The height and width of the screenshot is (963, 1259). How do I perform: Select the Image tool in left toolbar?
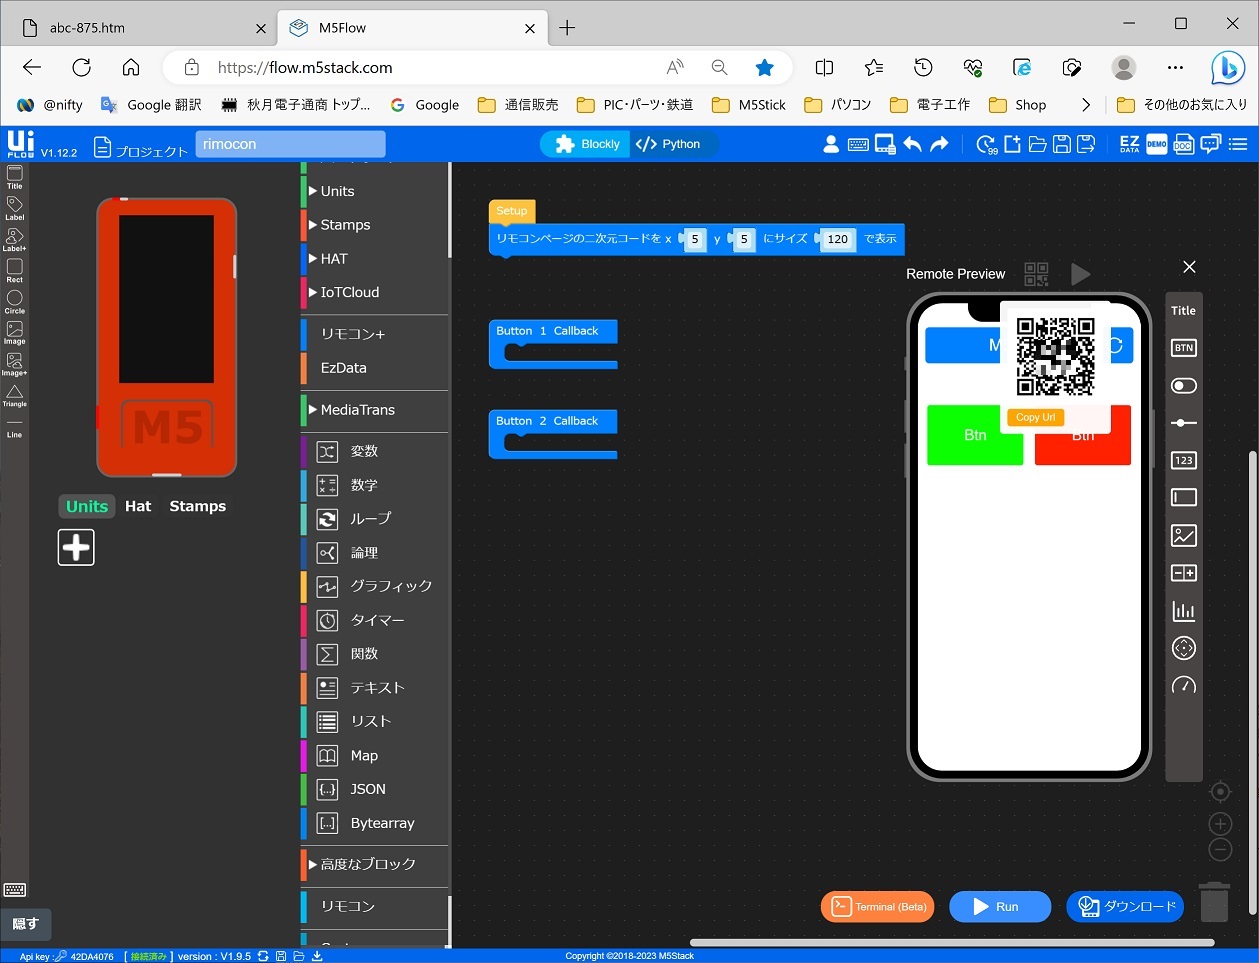click(x=14, y=332)
